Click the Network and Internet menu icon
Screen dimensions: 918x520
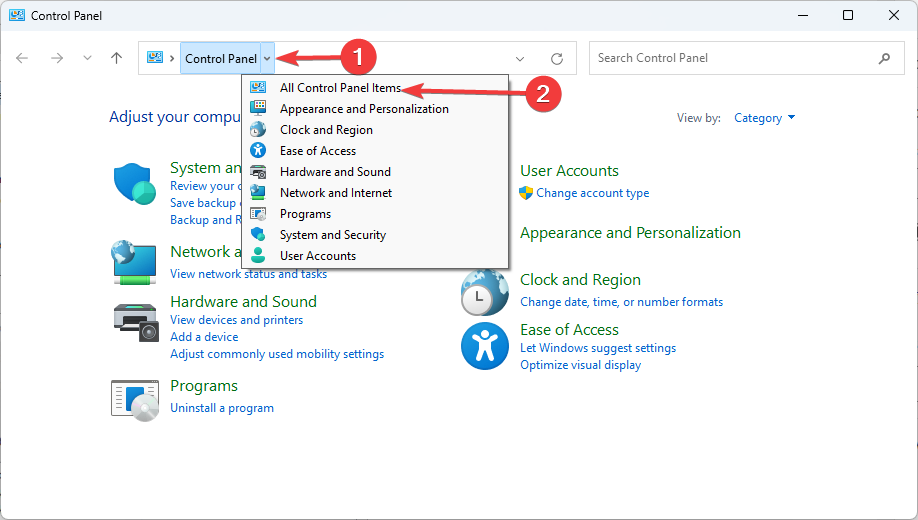click(x=258, y=192)
